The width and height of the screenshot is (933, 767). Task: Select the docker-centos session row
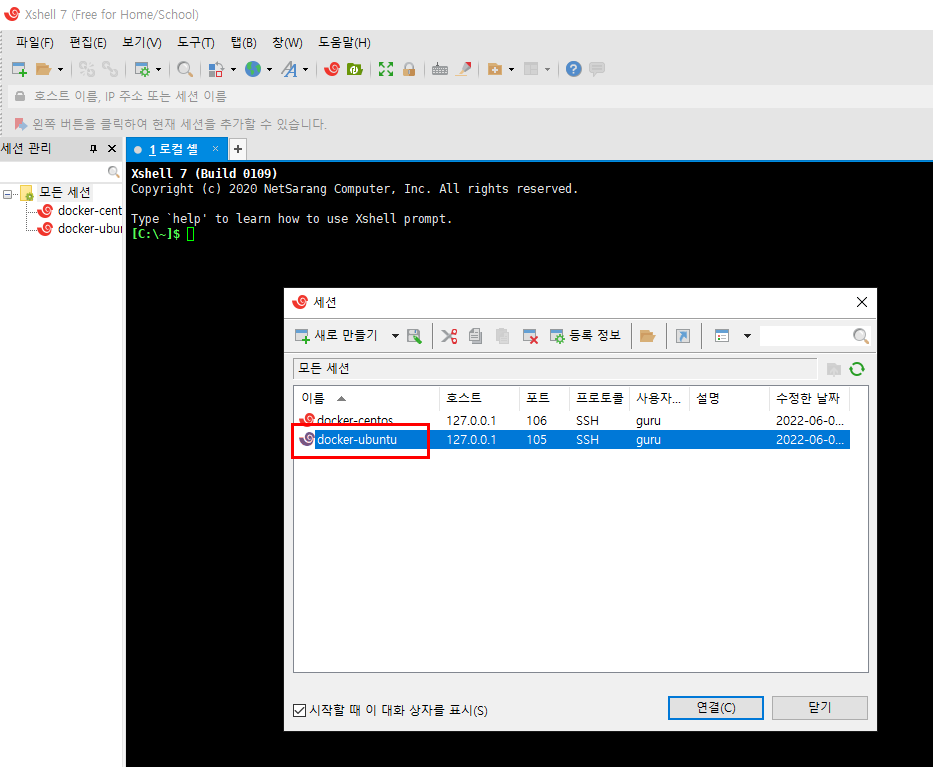[x=572, y=421]
